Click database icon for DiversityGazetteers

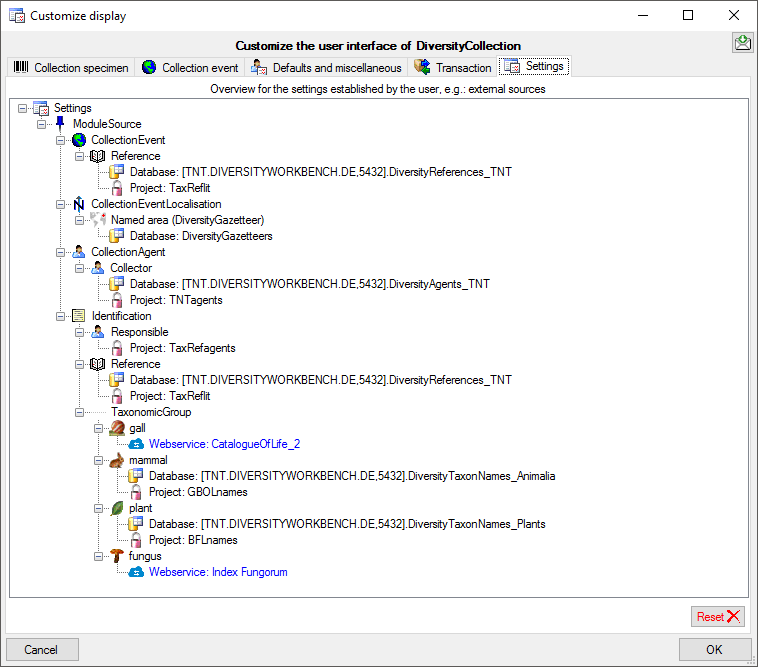tap(117, 235)
